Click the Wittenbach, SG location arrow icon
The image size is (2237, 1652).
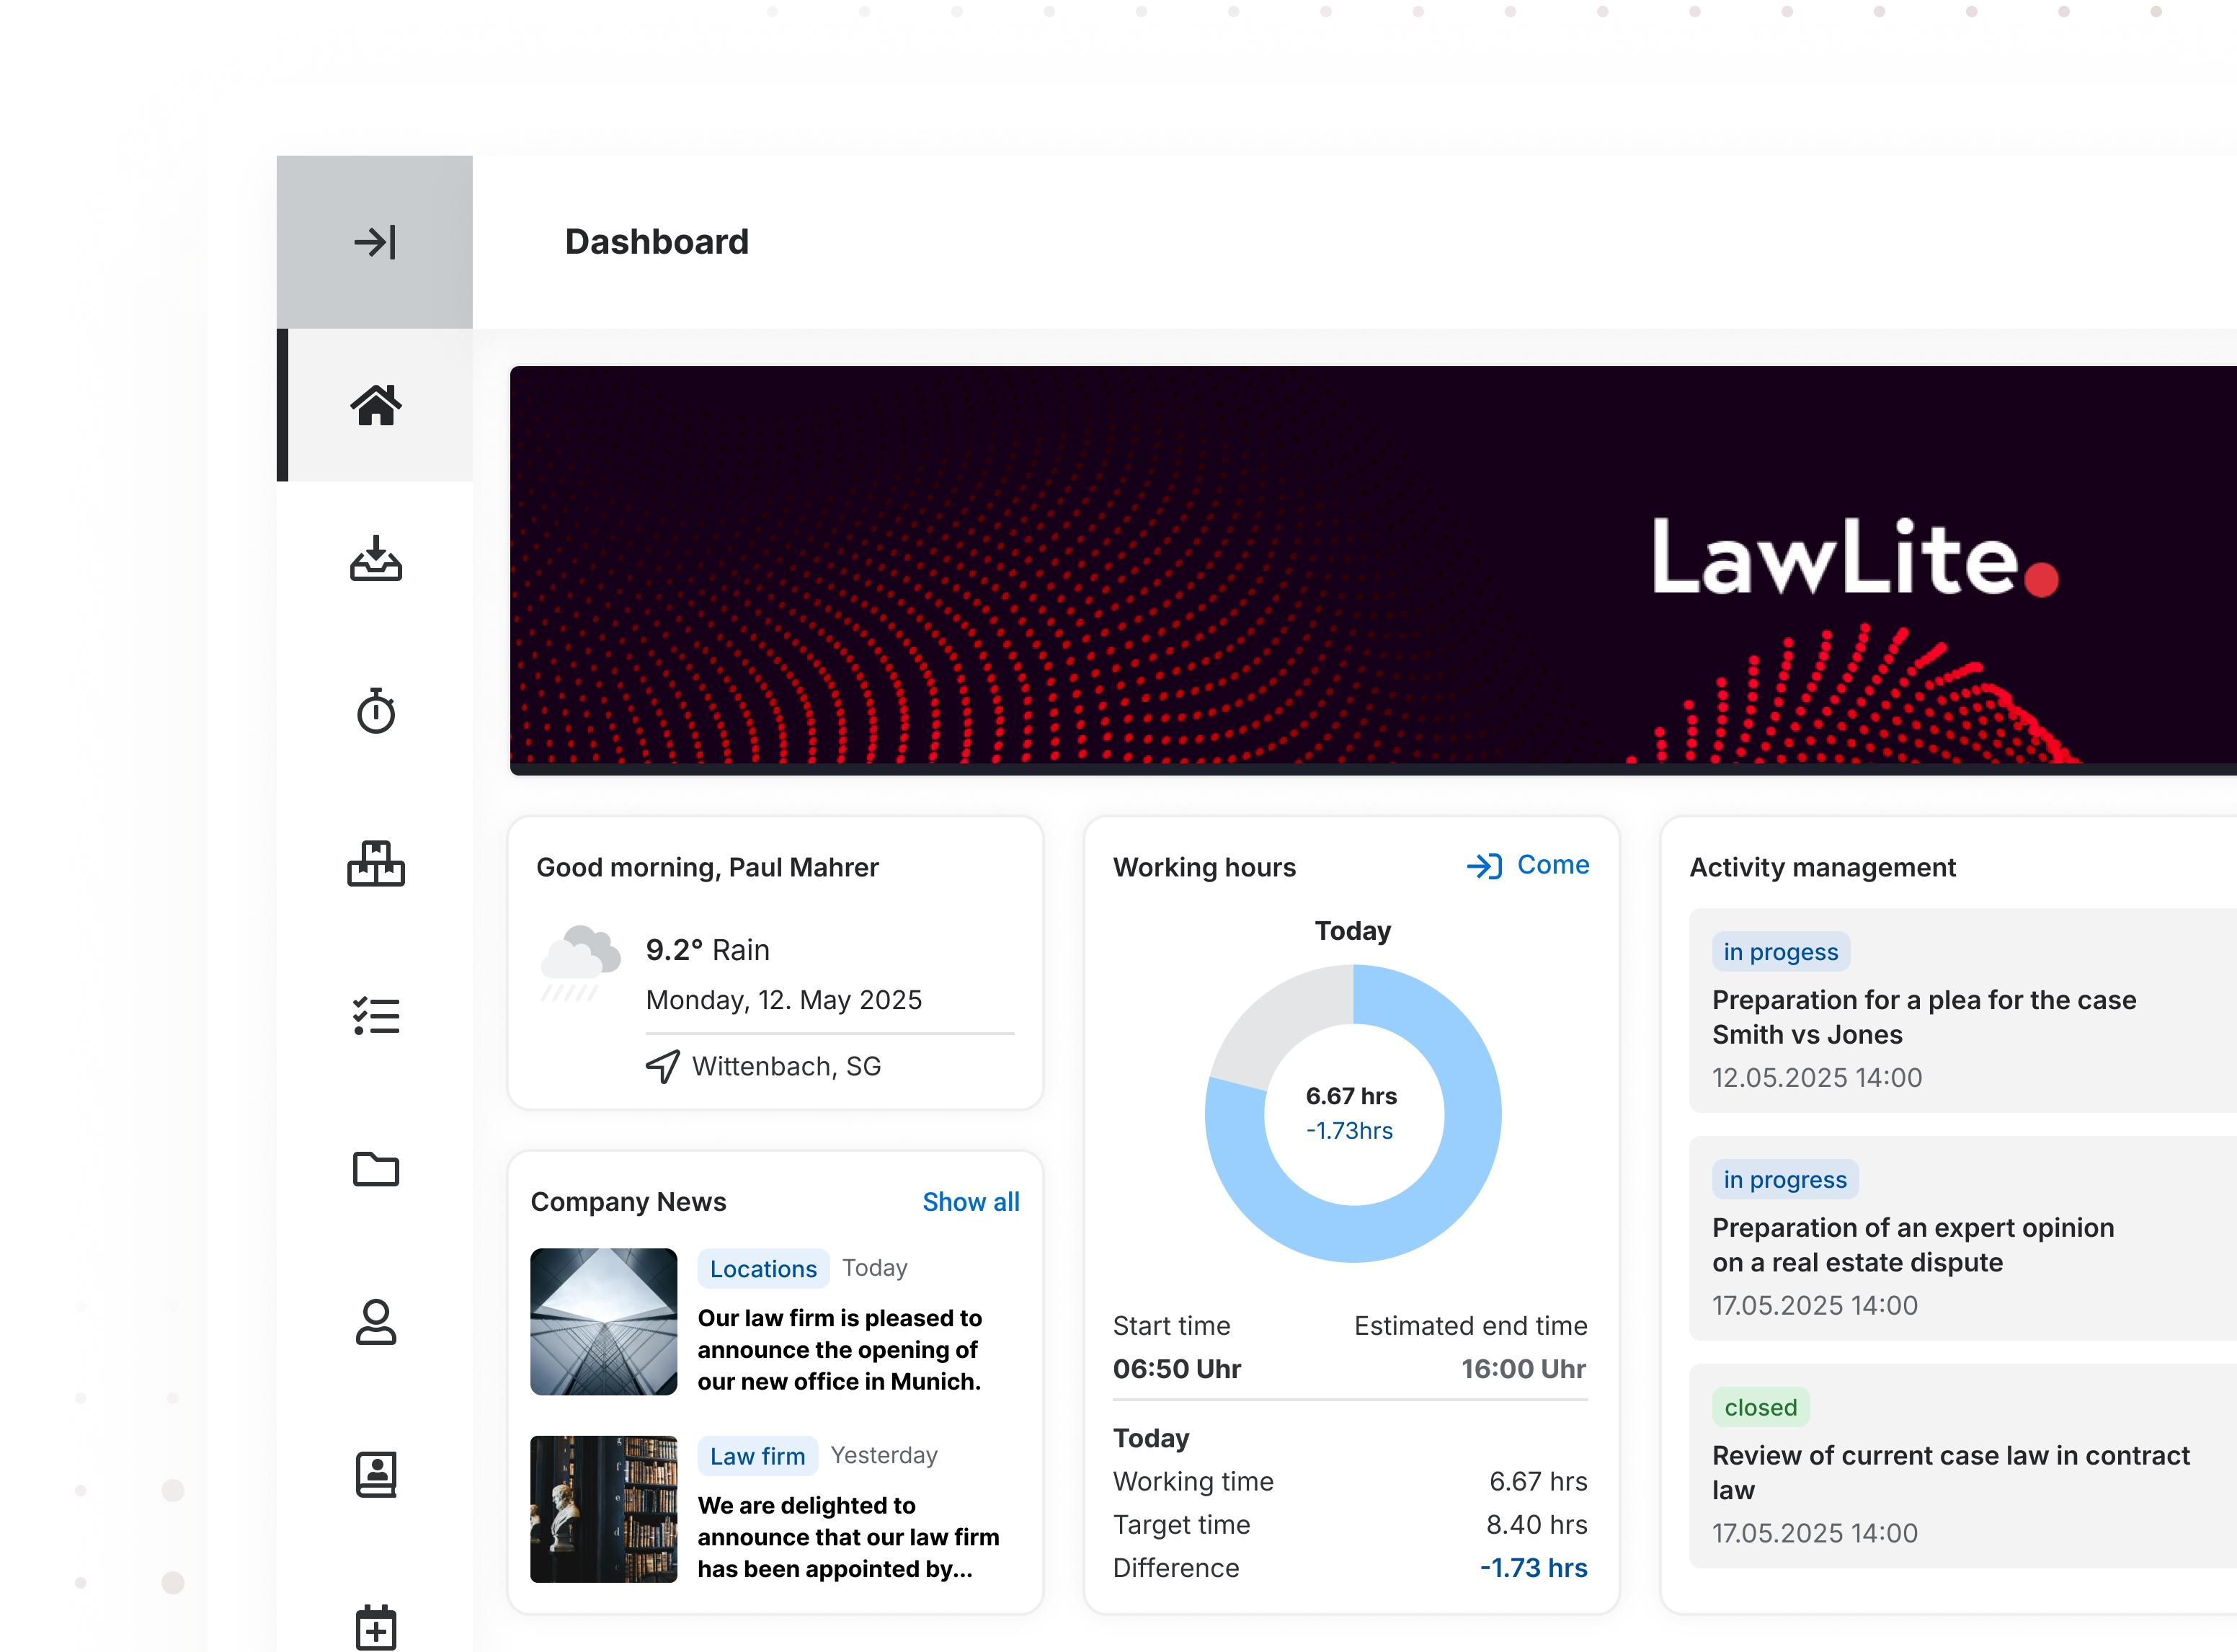(x=662, y=1066)
